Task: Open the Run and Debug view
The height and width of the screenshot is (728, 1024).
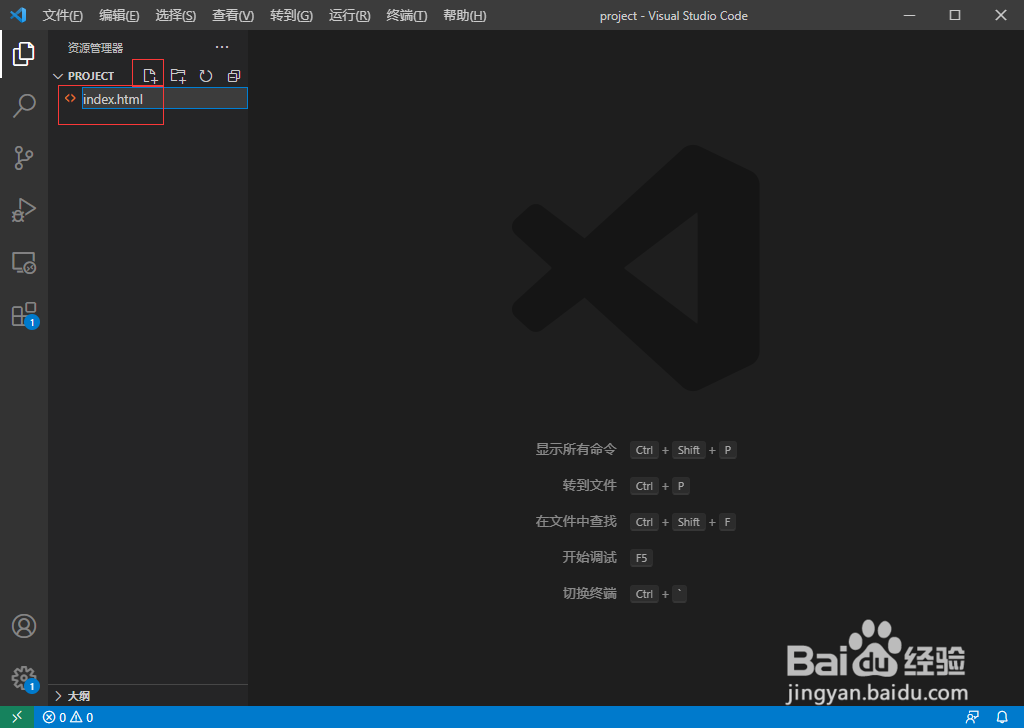Action: 24,210
